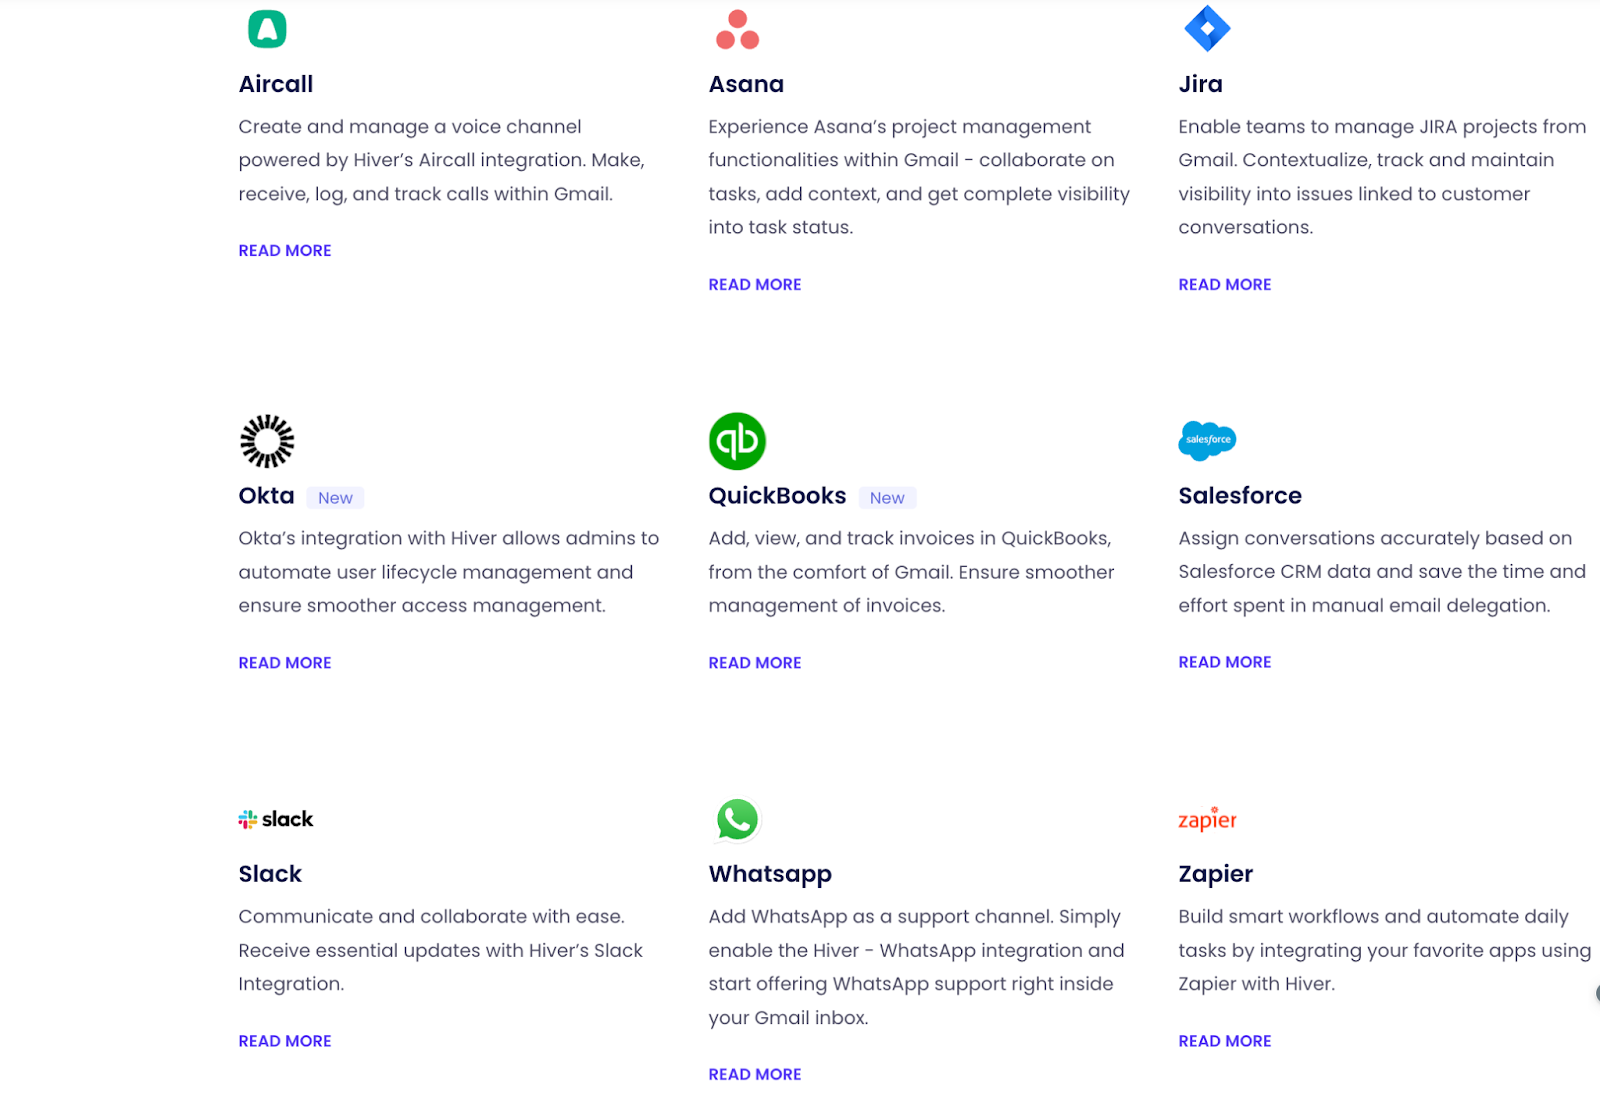Click the green QuickBooks logo

[738, 441]
